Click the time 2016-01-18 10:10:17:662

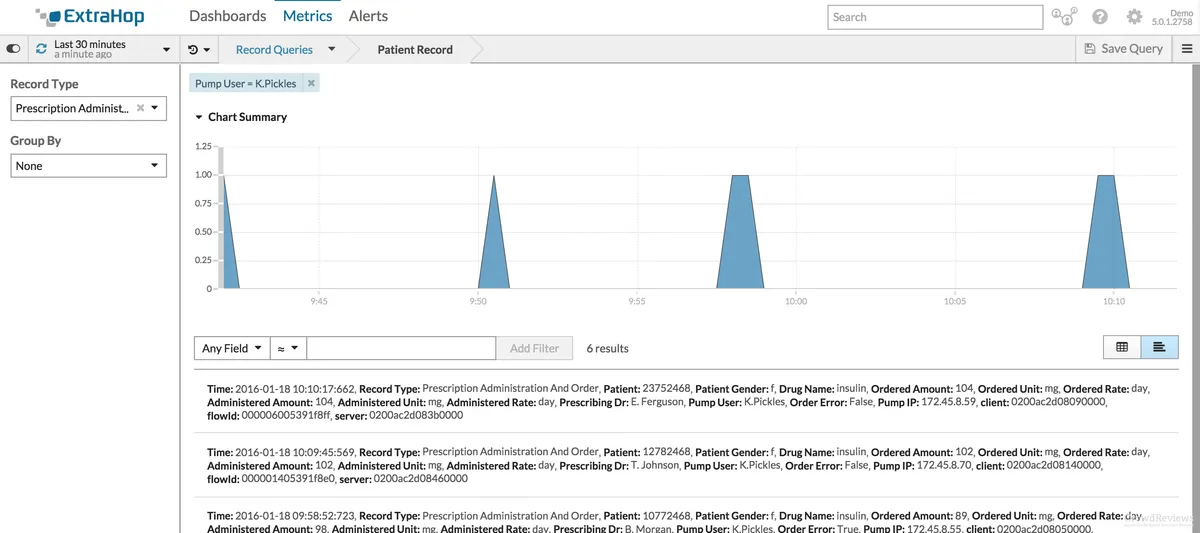pos(295,388)
